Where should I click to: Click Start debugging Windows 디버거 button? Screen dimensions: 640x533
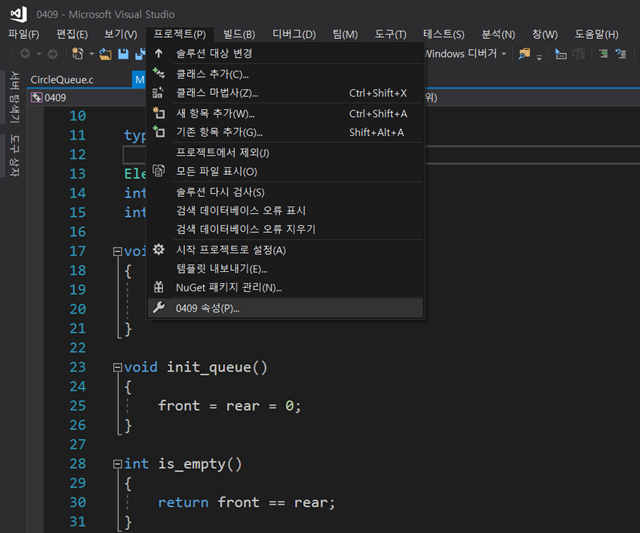(x=461, y=53)
